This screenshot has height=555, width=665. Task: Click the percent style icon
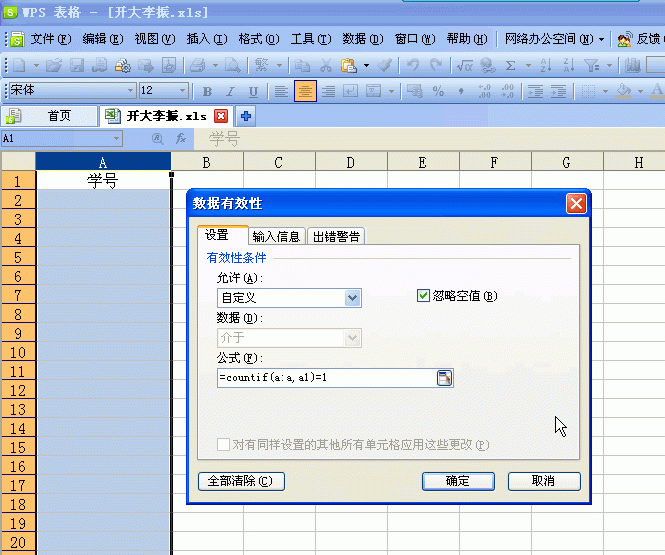tap(438, 91)
